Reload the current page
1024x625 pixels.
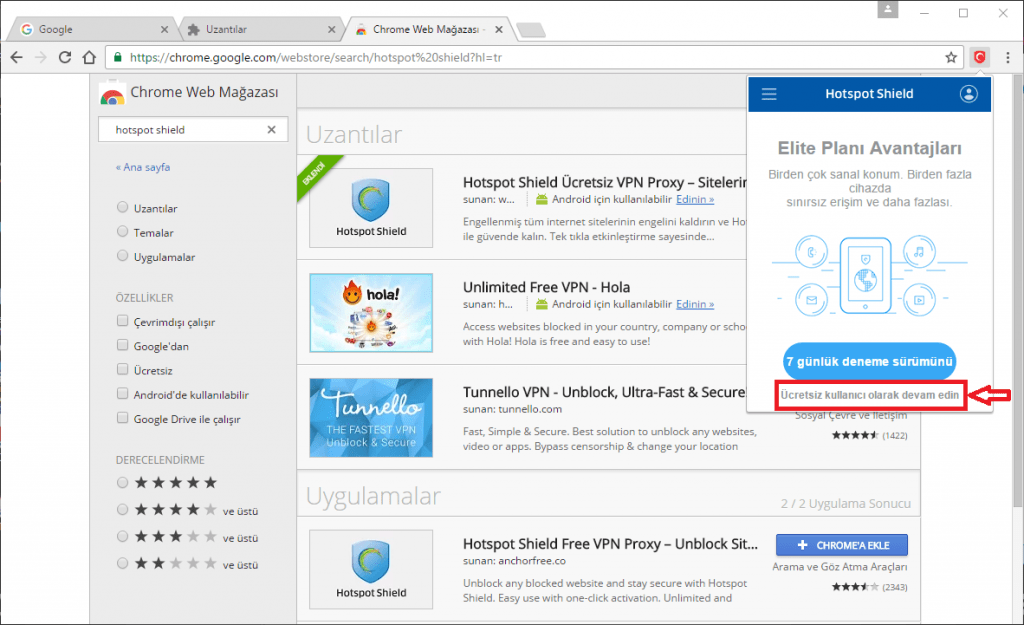[x=64, y=57]
